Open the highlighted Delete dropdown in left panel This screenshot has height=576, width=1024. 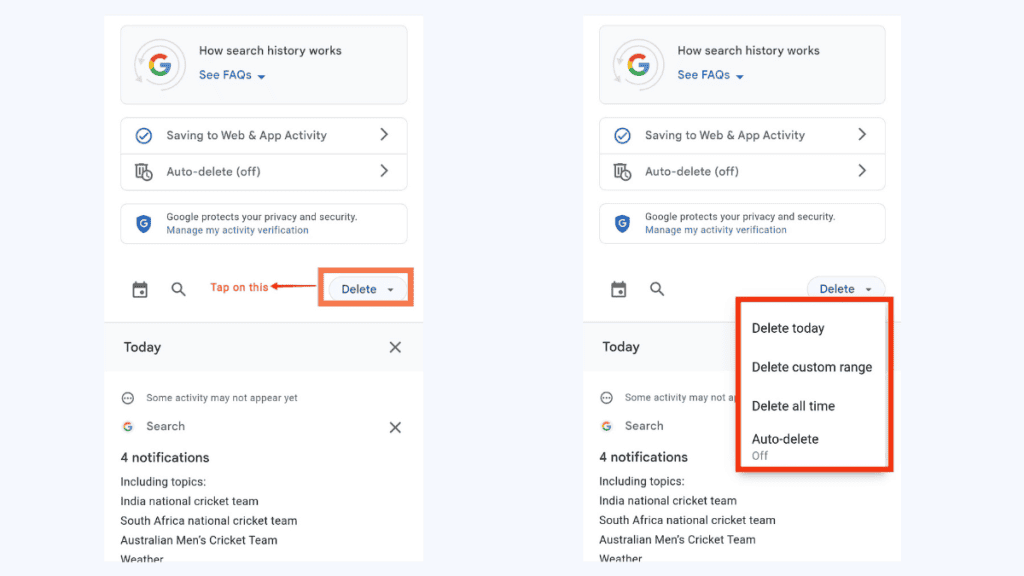tap(365, 289)
